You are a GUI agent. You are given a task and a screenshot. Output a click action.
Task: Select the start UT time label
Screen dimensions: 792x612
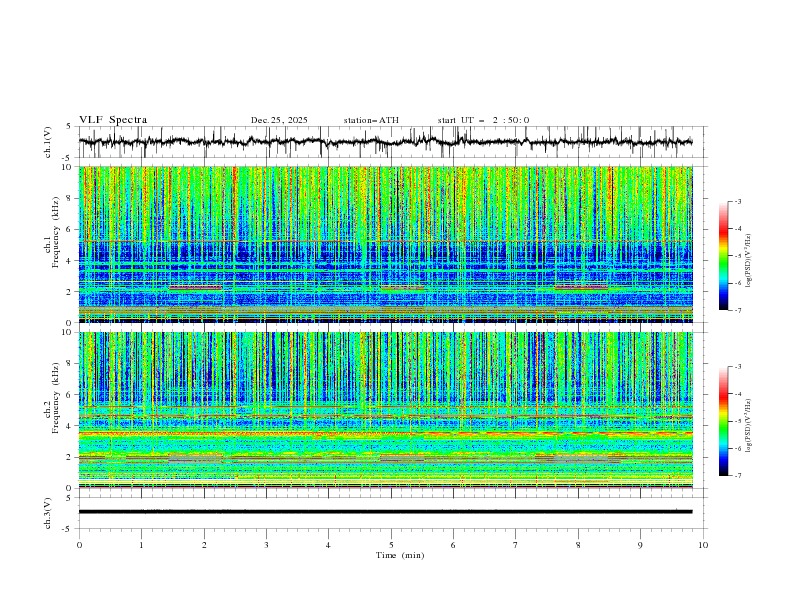pyautogui.click(x=483, y=120)
